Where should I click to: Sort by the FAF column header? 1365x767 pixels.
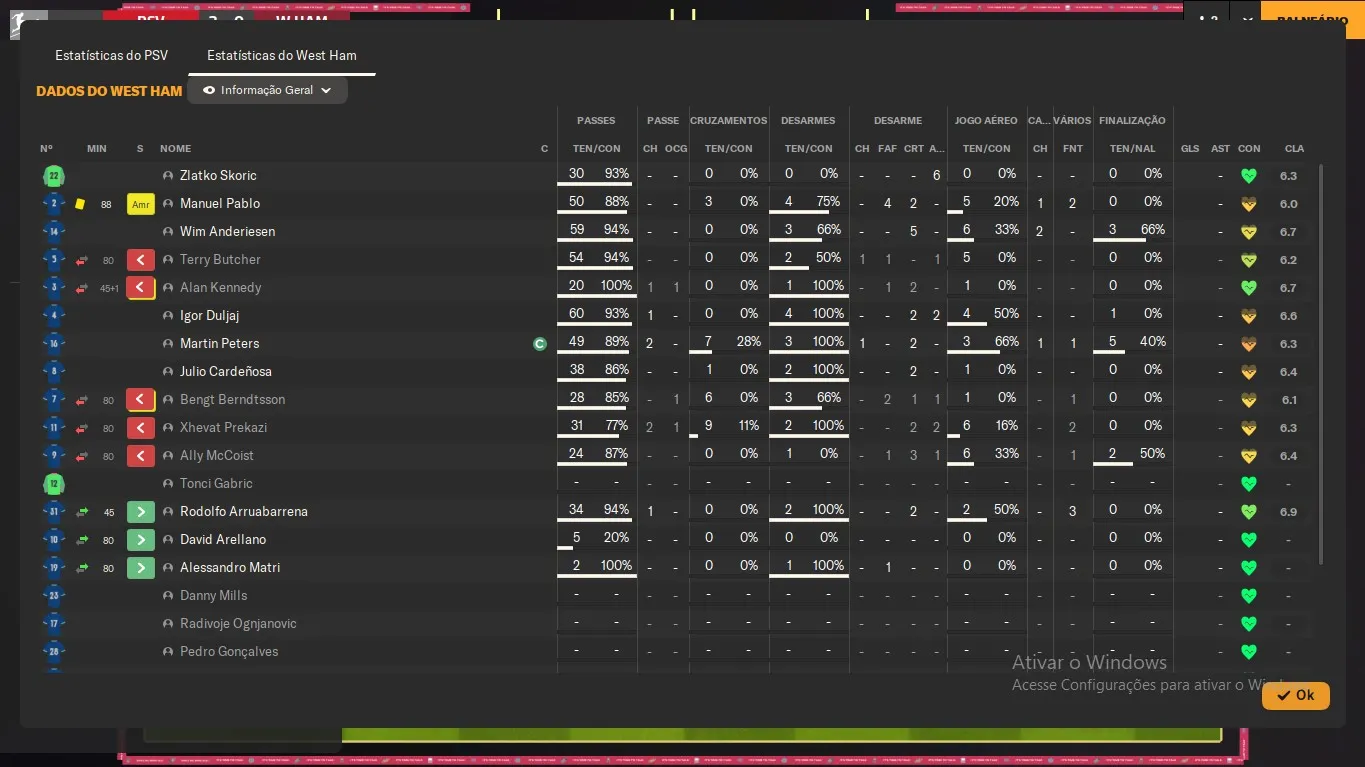pos(887,149)
